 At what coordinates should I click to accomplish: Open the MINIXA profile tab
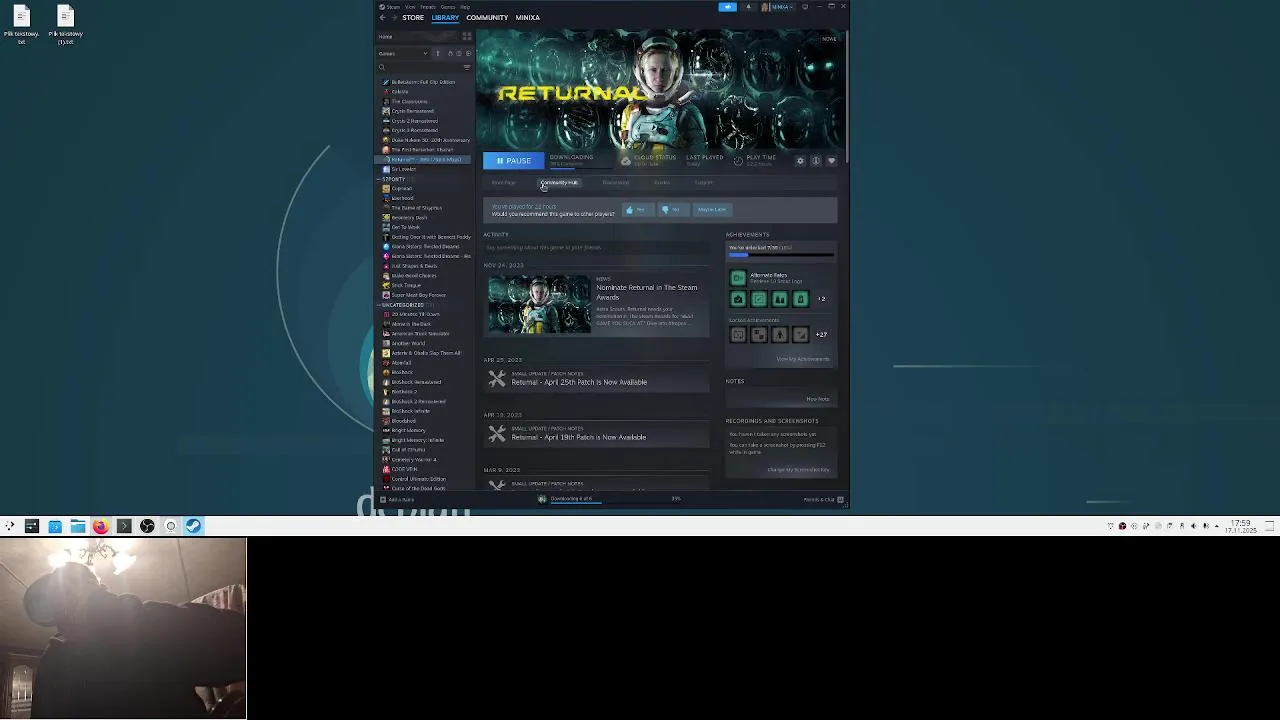[x=527, y=17]
